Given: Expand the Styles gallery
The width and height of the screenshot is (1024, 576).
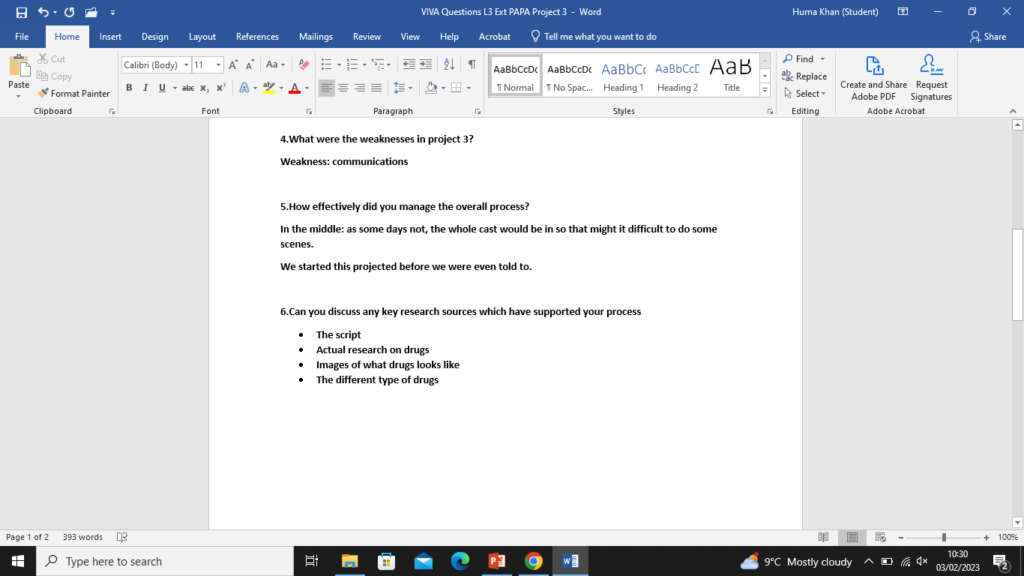Looking at the screenshot, I should [765, 90].
